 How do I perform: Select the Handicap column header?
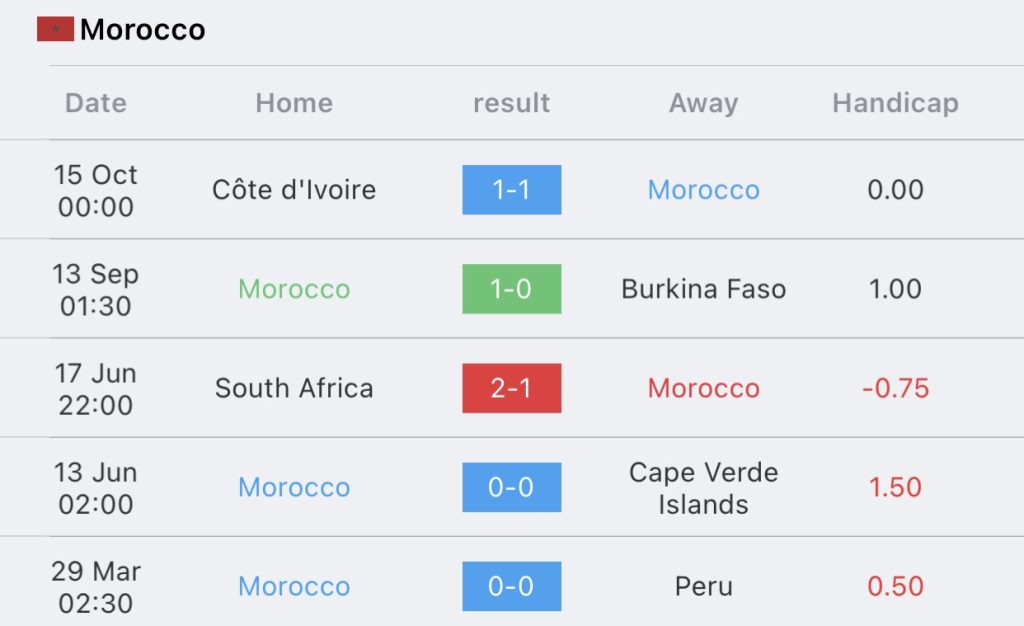(895, 103)
